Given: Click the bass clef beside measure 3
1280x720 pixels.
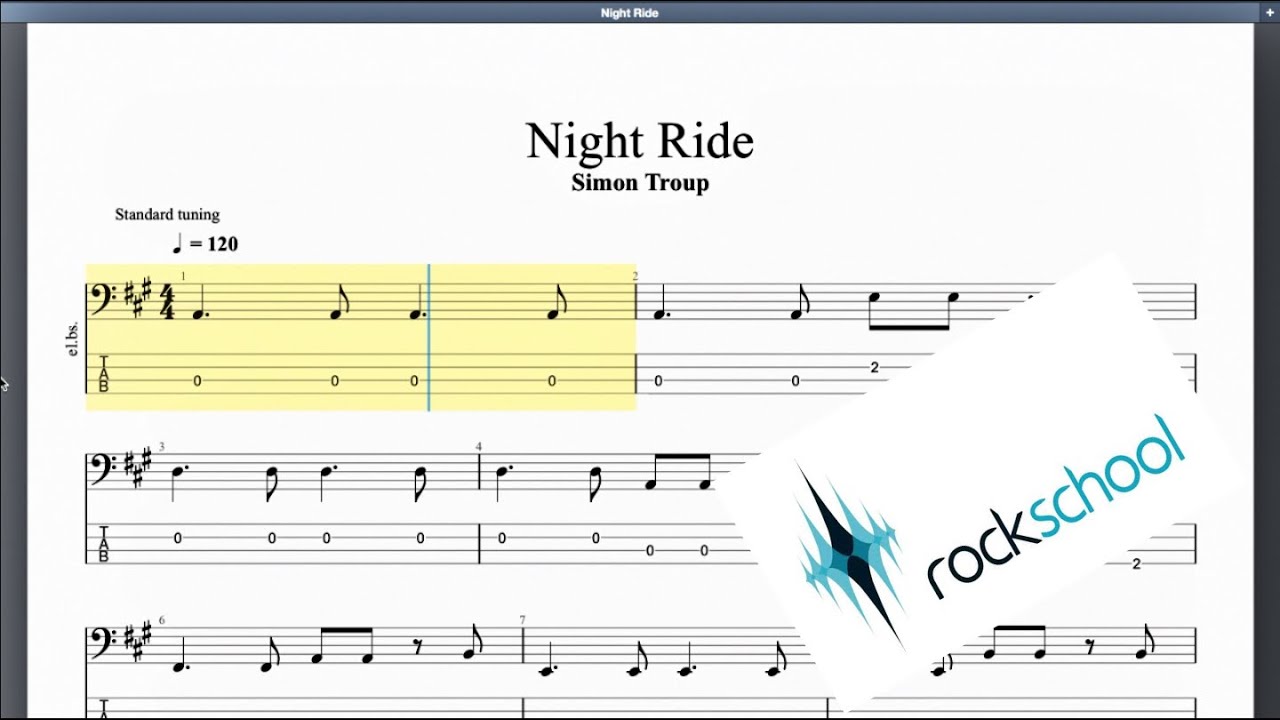Looking at the screenshot, I should (x=104, y=467).
